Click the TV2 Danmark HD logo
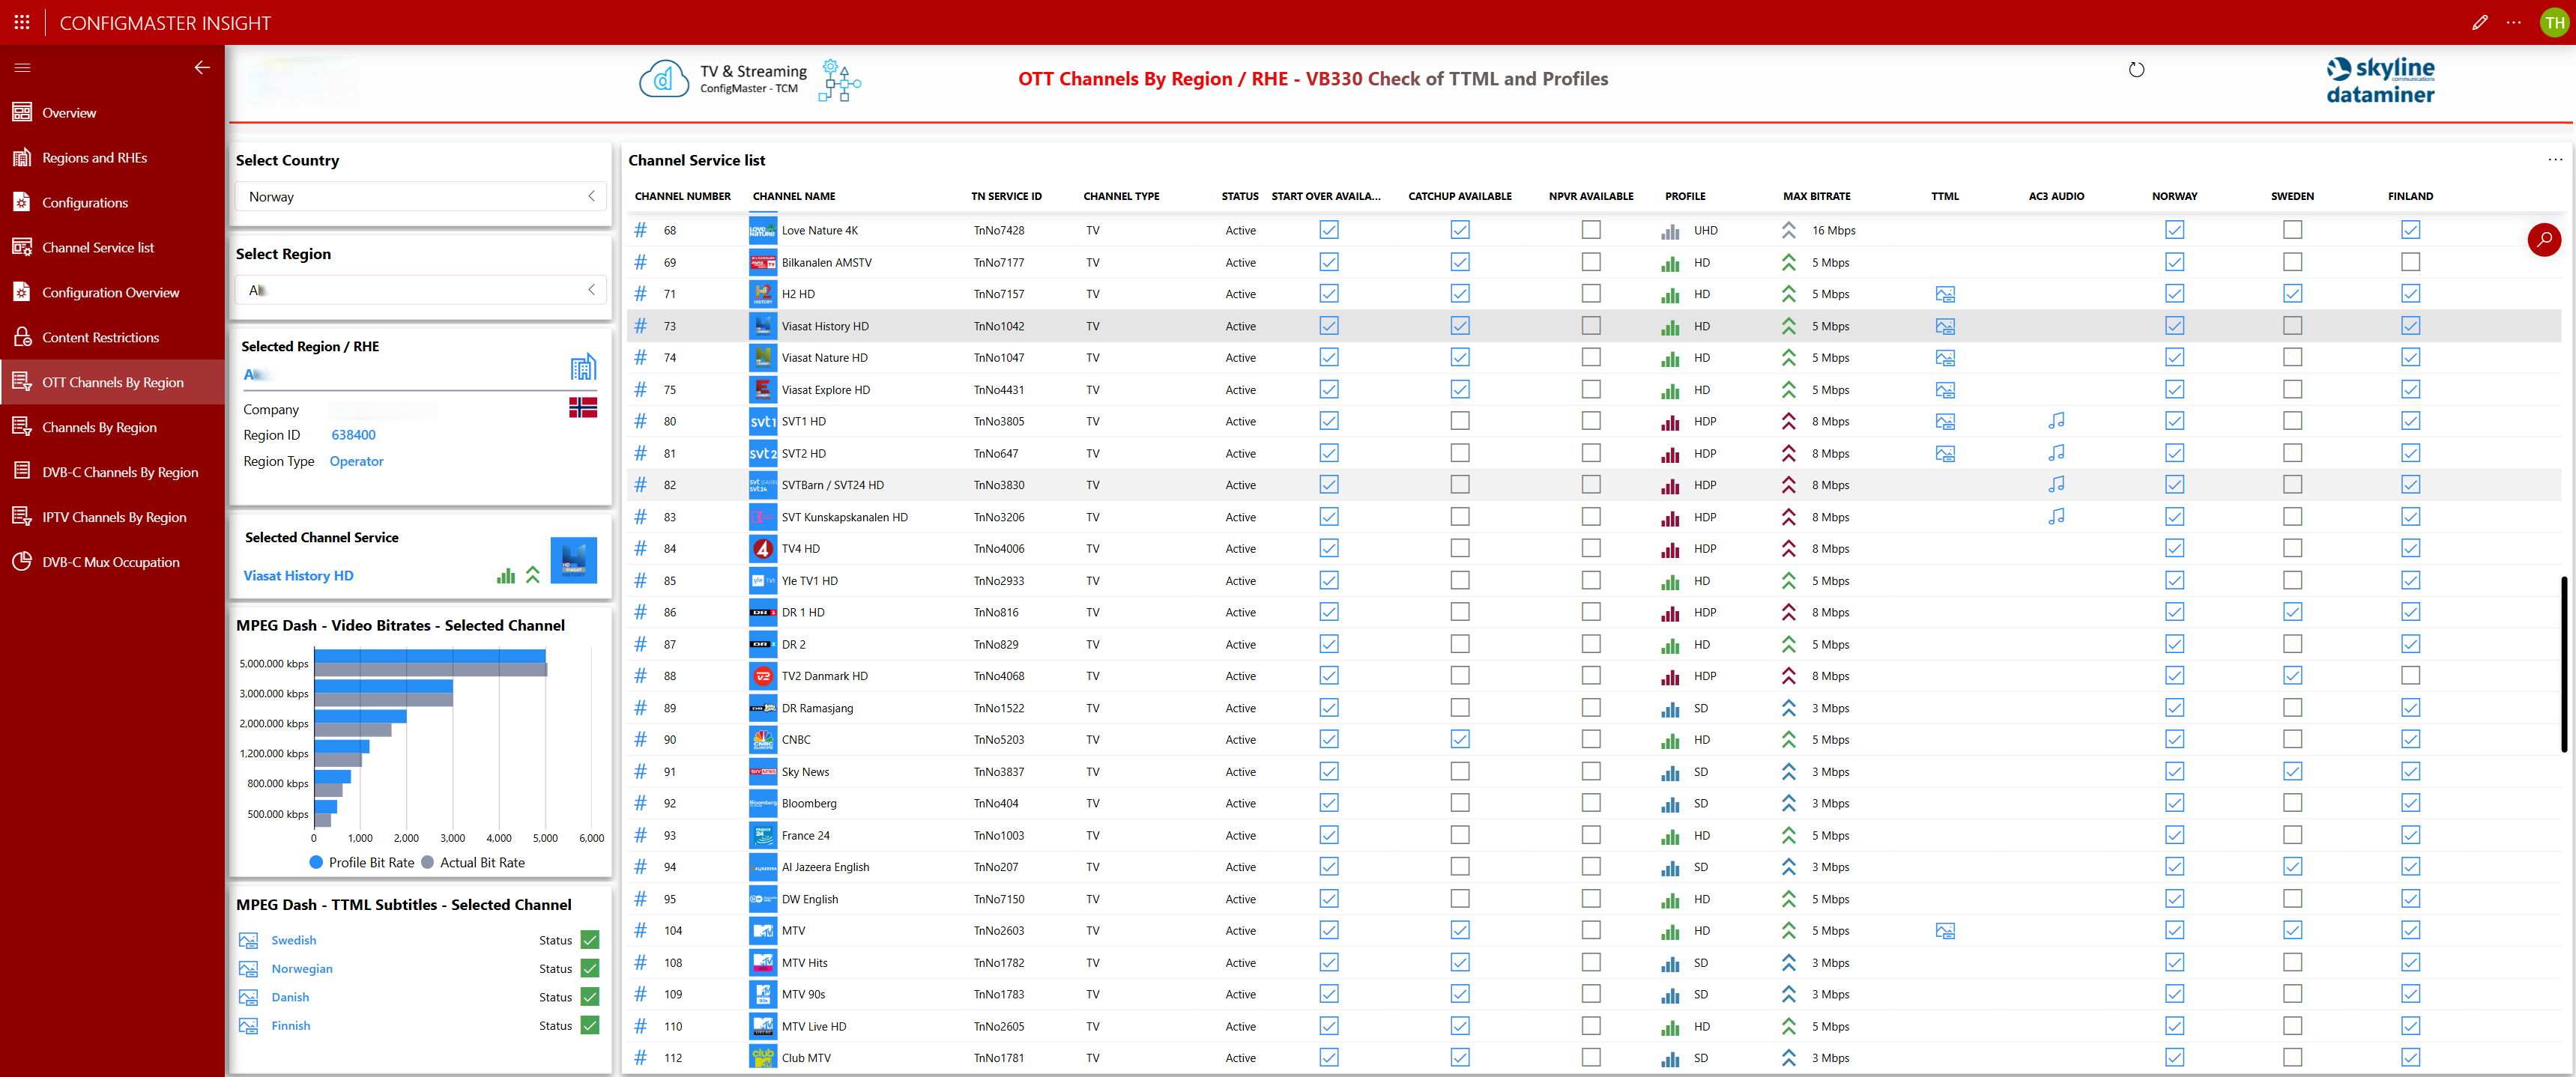Image resolution: width=2576 pixels, height=1077 pixels. 763,676
